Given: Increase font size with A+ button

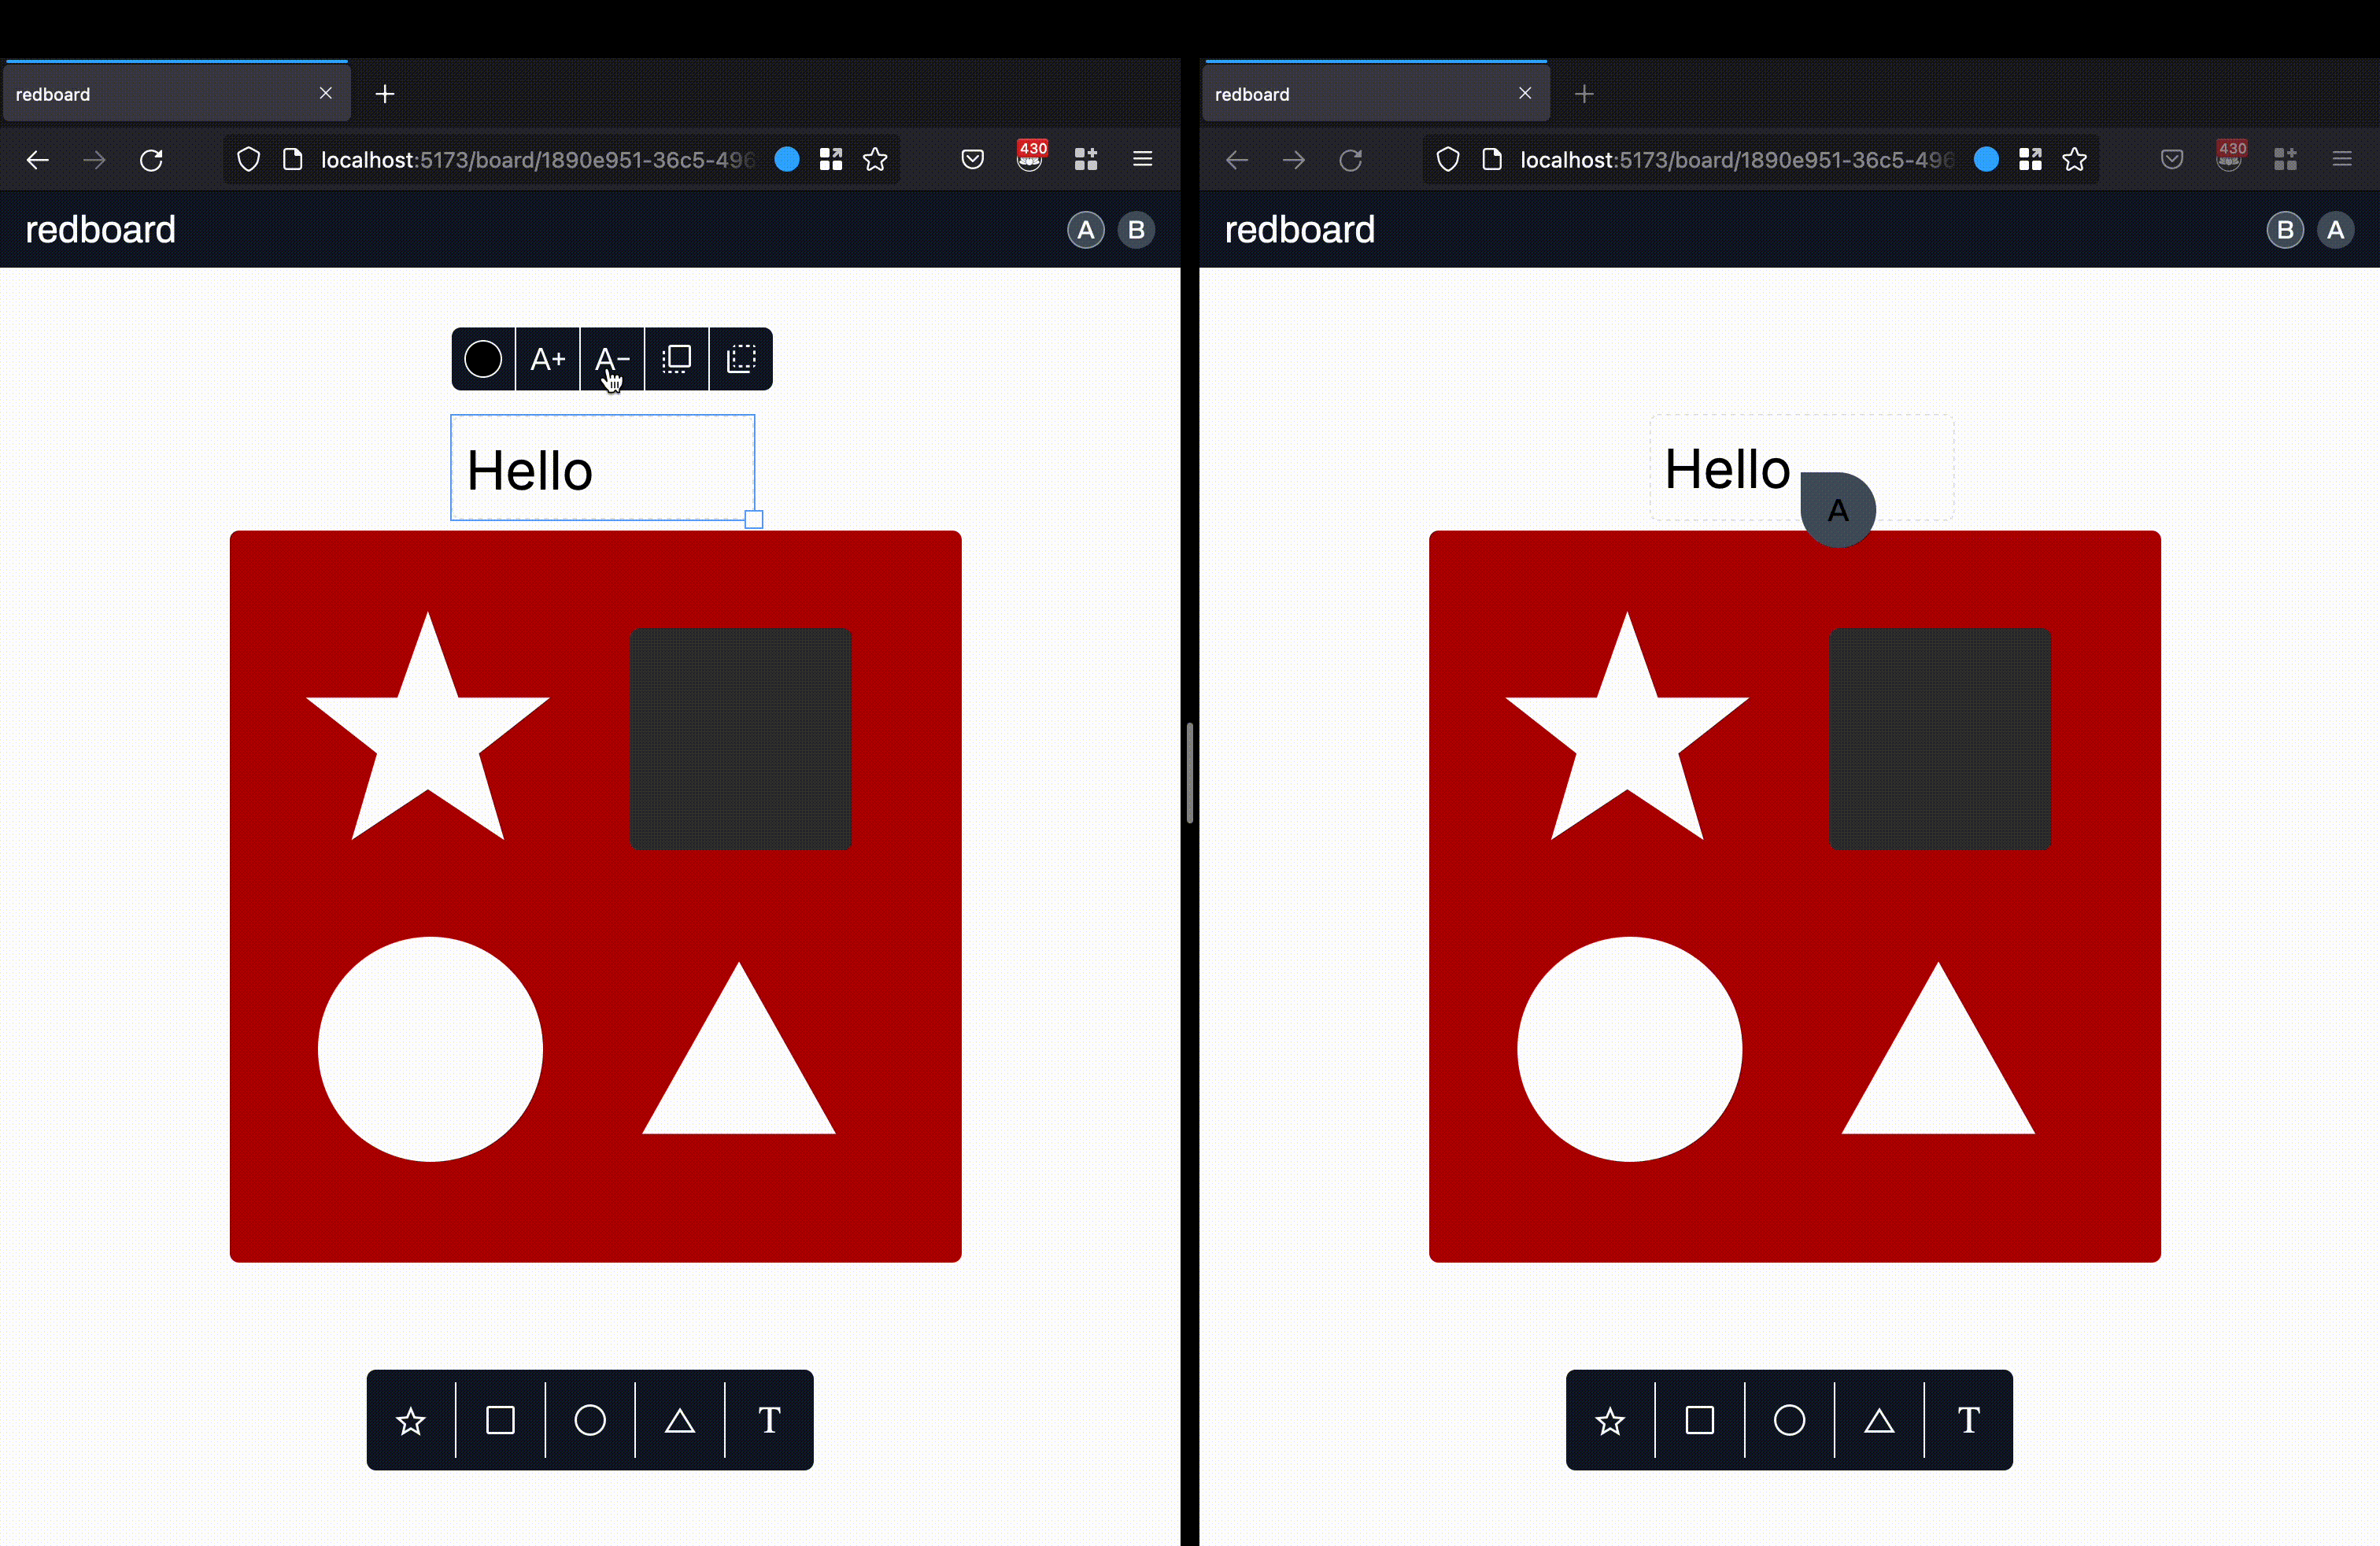Looking at the screenshot, I should point(547,359).
